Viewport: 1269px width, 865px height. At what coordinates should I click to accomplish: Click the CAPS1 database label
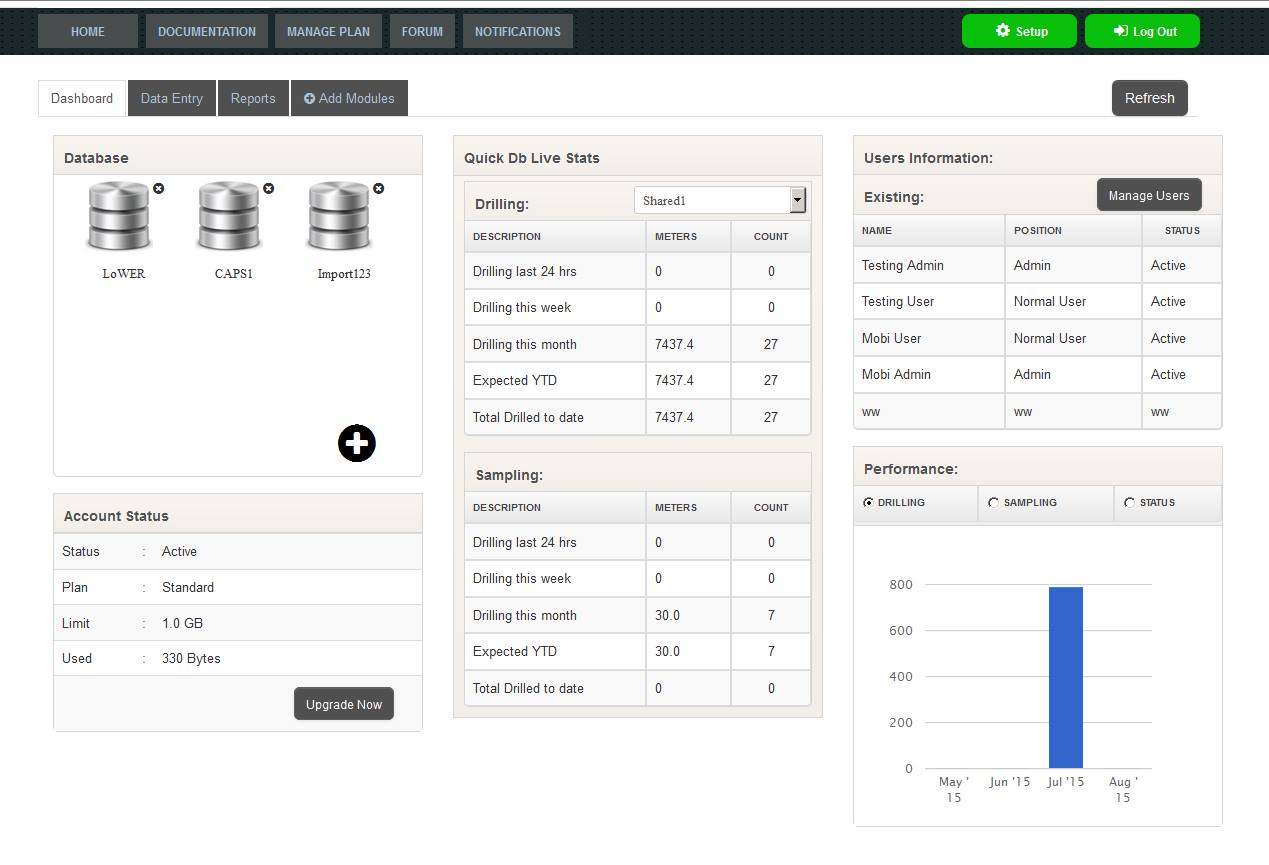point(234,273)
